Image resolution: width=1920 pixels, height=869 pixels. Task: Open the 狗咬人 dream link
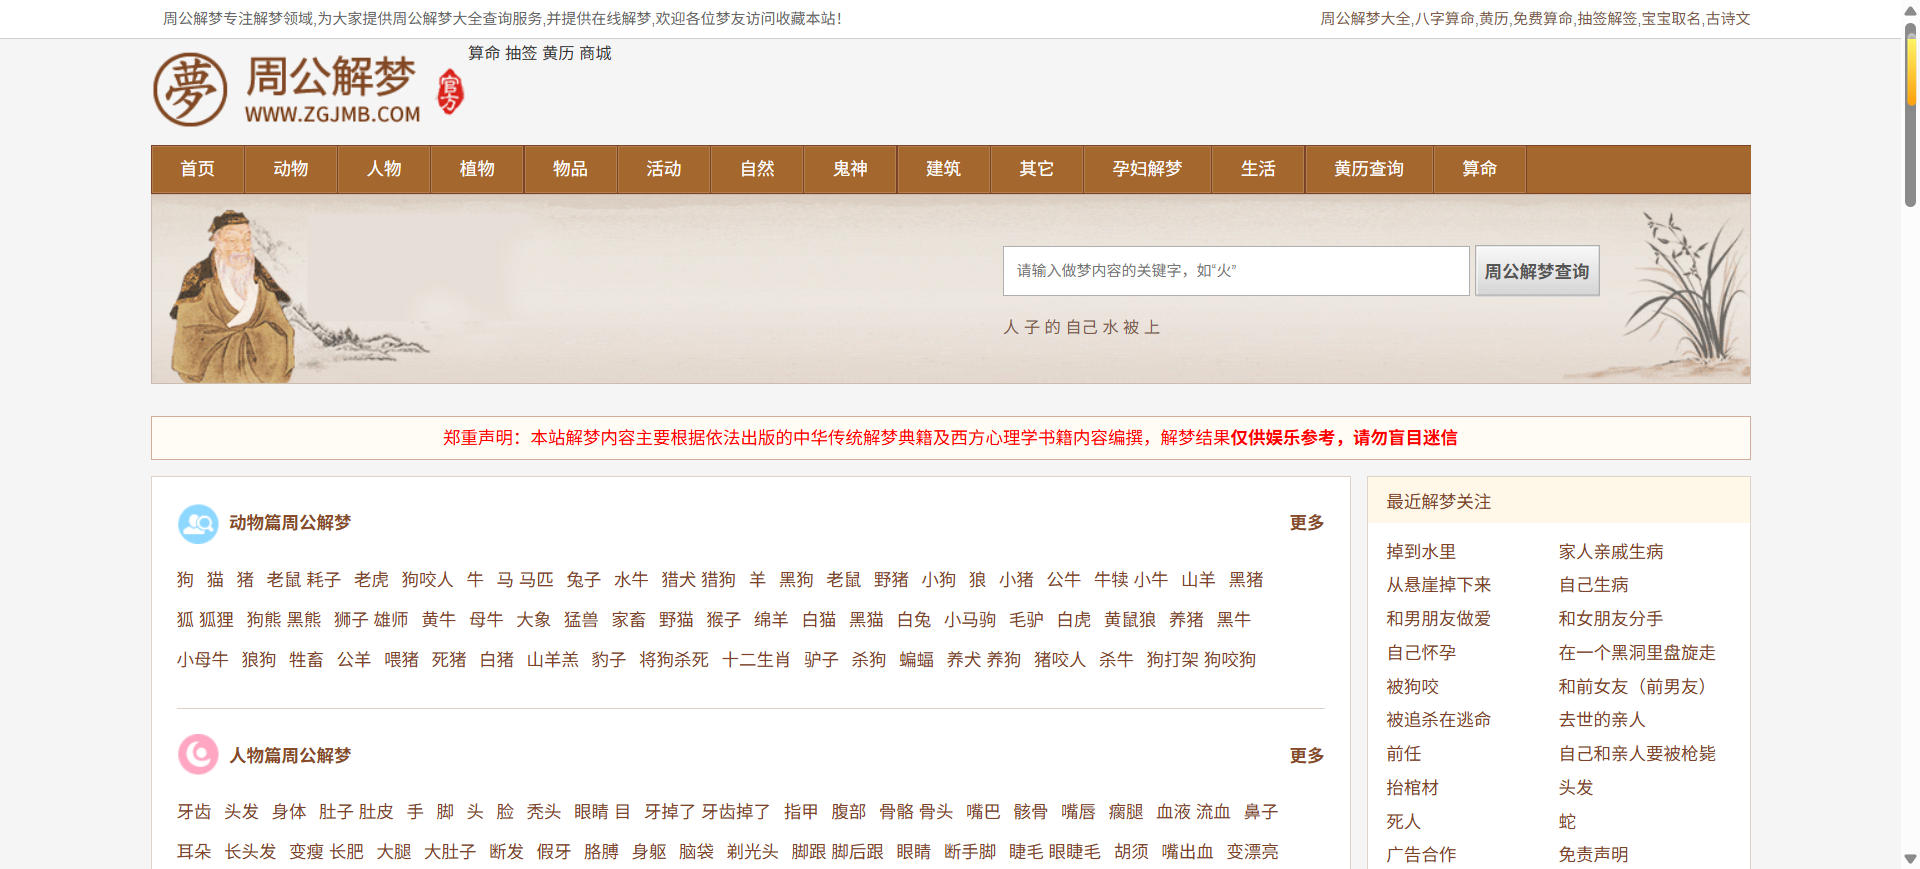(x=427, y=580)
